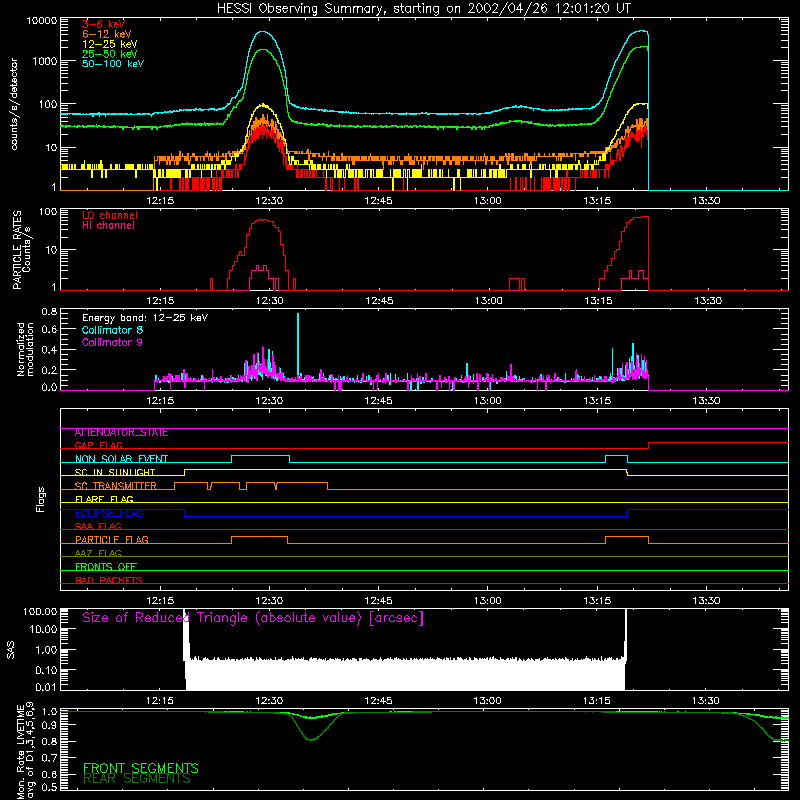This screenshot has width=800, height=800.
Task: Click the 'Collimator 8' legend label
Action: click(112, 330)
